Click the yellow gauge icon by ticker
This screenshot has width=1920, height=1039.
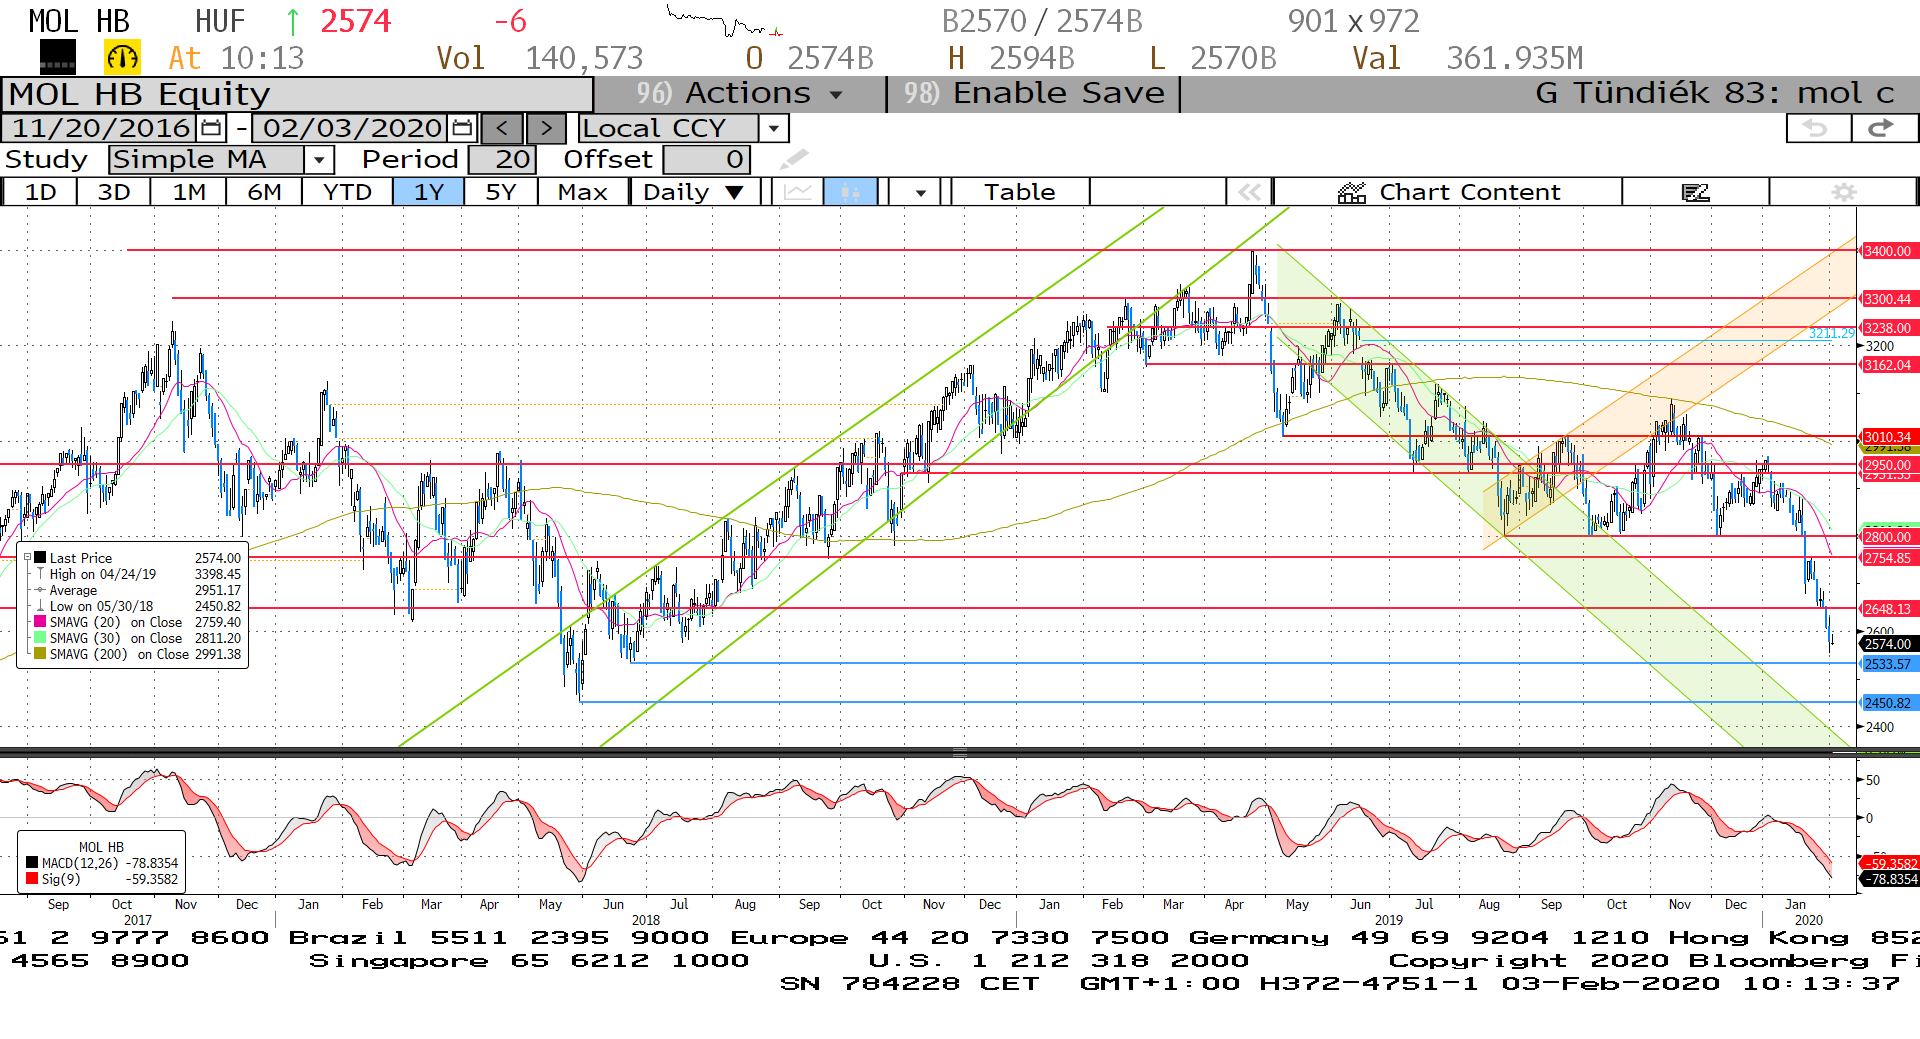(123, 58)
